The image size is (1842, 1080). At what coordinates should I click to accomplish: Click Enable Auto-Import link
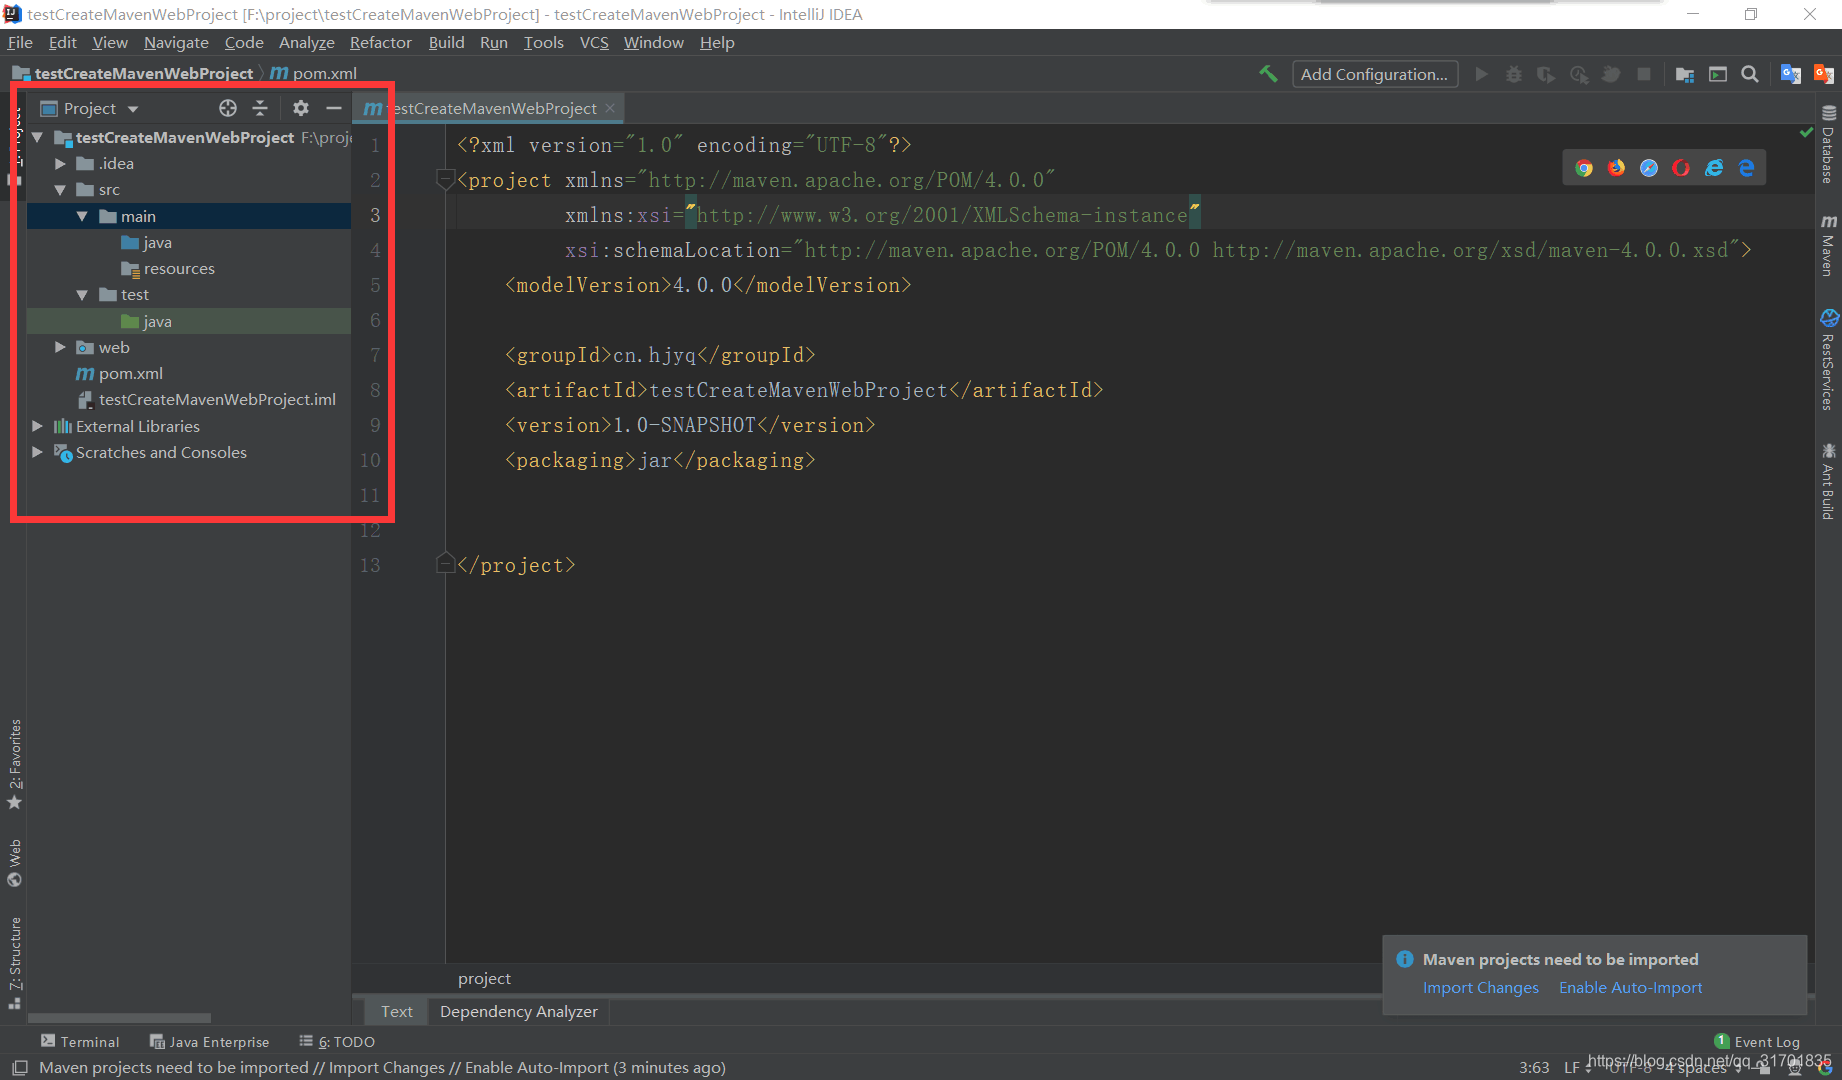pos(1630,988)
